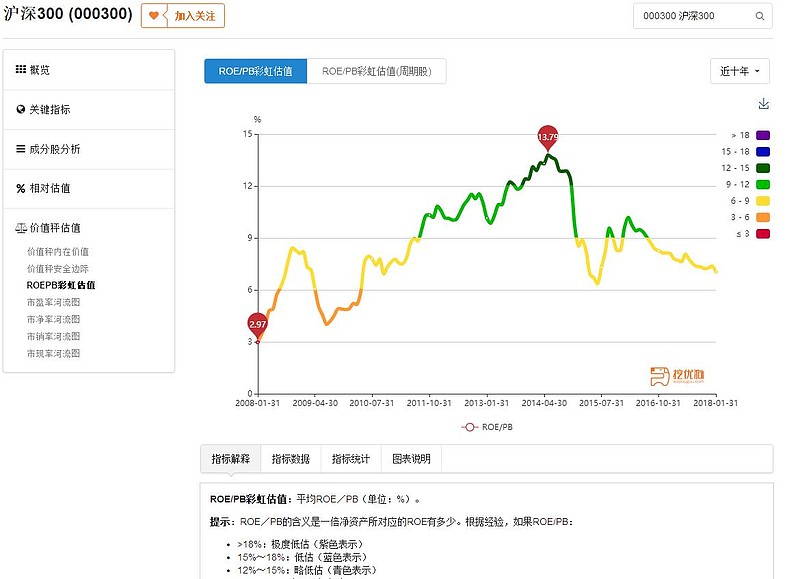Click the heart icon in follow button

154,16
